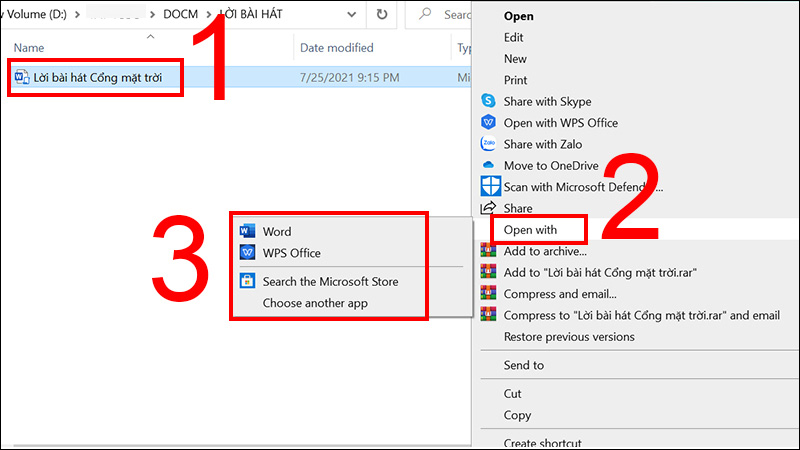The width and height of the screenshot is (800, 450).
Task: Select Choose another app
Action: click(x=315, y=303)
